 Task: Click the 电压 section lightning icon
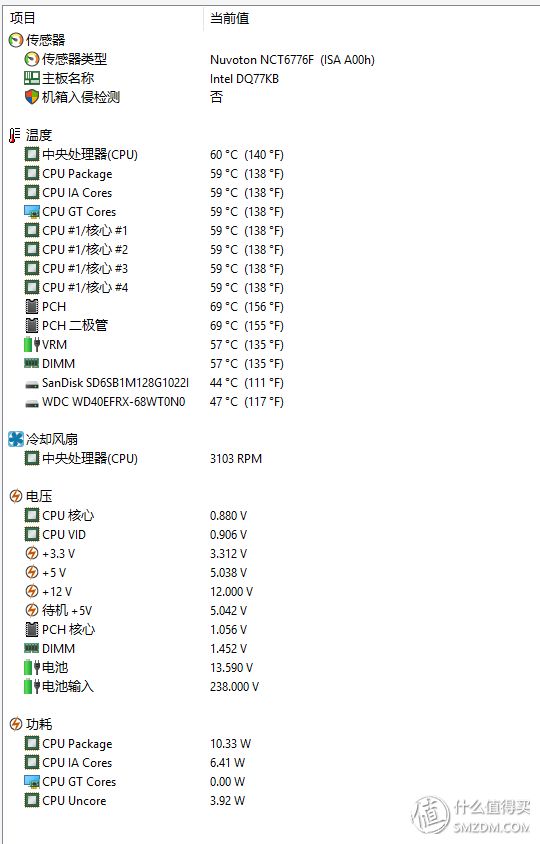[16, 496]
